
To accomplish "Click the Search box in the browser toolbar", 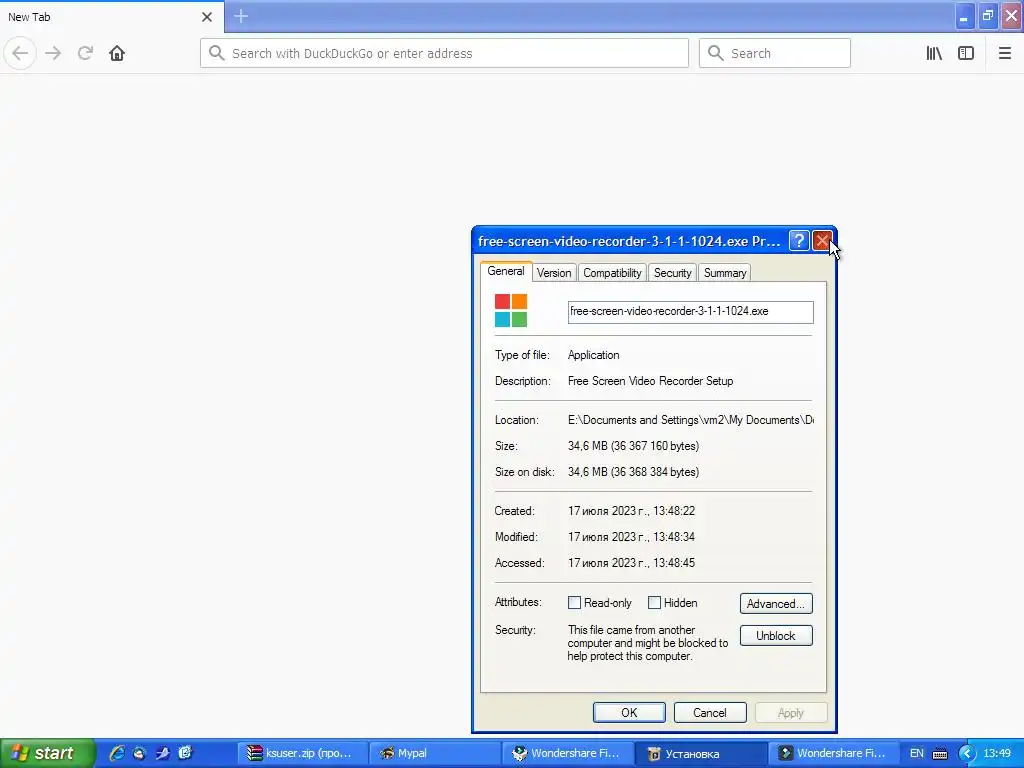I will tap(775, 53).
